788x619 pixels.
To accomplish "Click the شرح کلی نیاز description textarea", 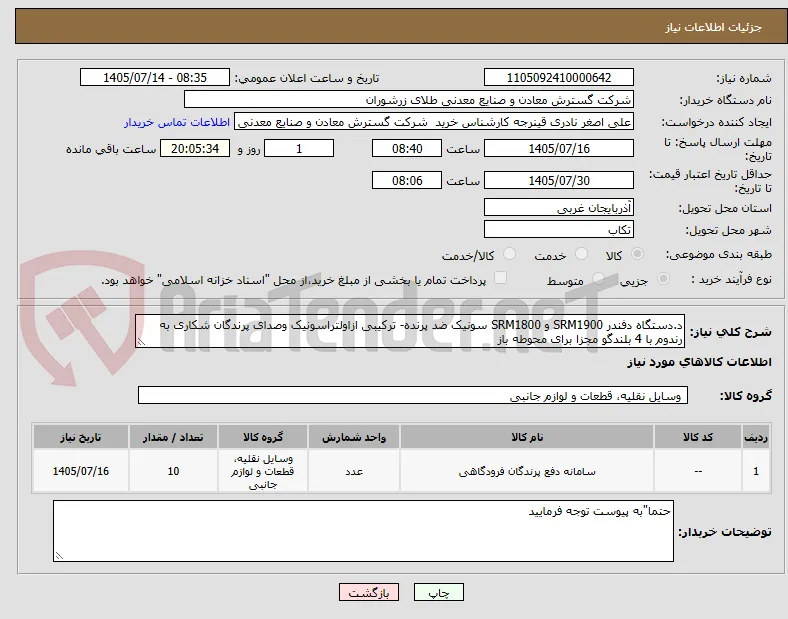I will click(410, 332).
